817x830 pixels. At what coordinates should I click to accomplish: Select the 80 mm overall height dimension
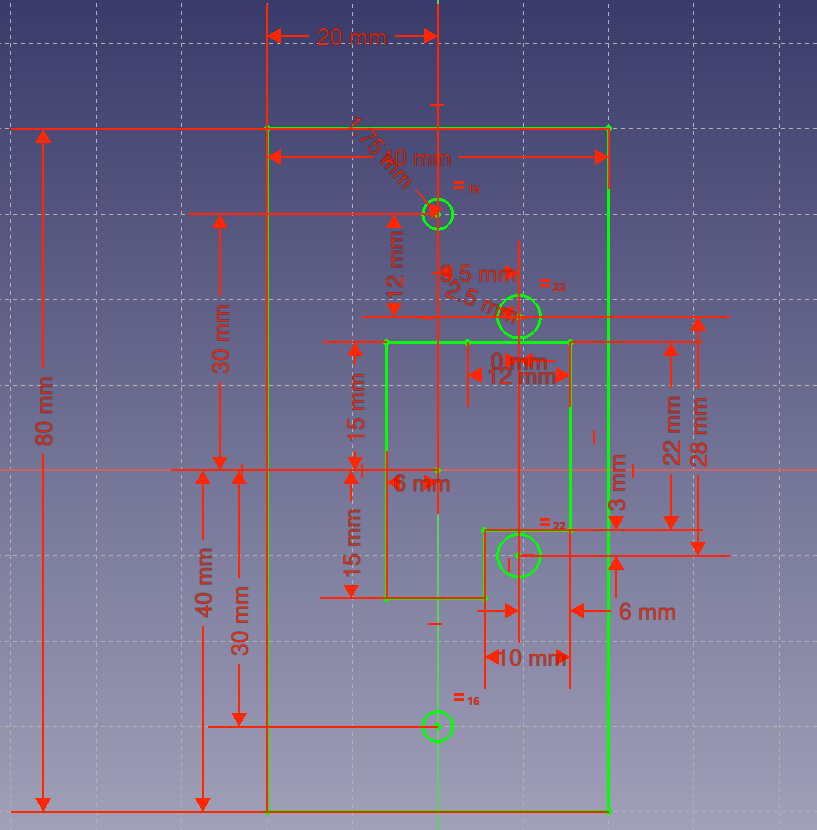pyautogui.click(x=44, y=411)
